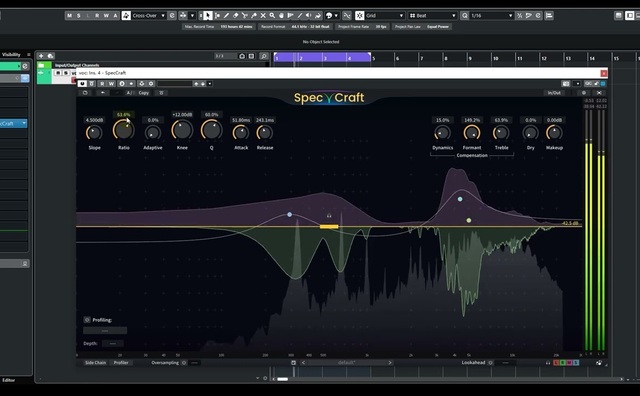This screenshot has height=396, width=640.
Task: Click the Ratio knob
Action: 124,131
